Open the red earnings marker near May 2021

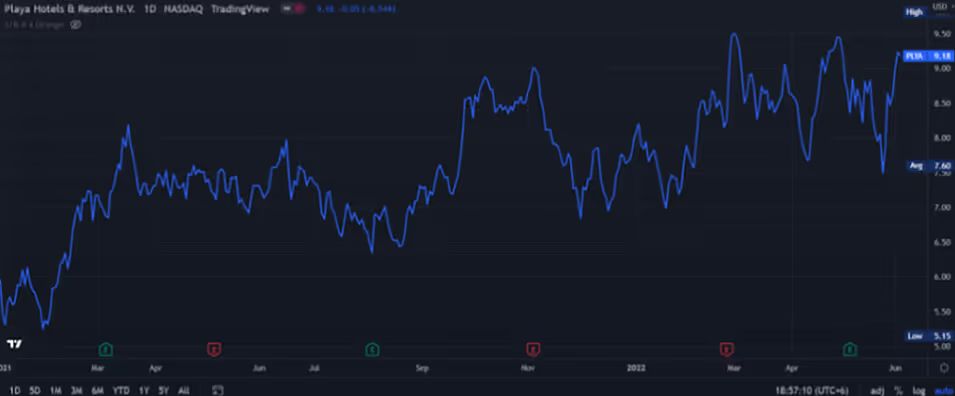coord(214,349)
